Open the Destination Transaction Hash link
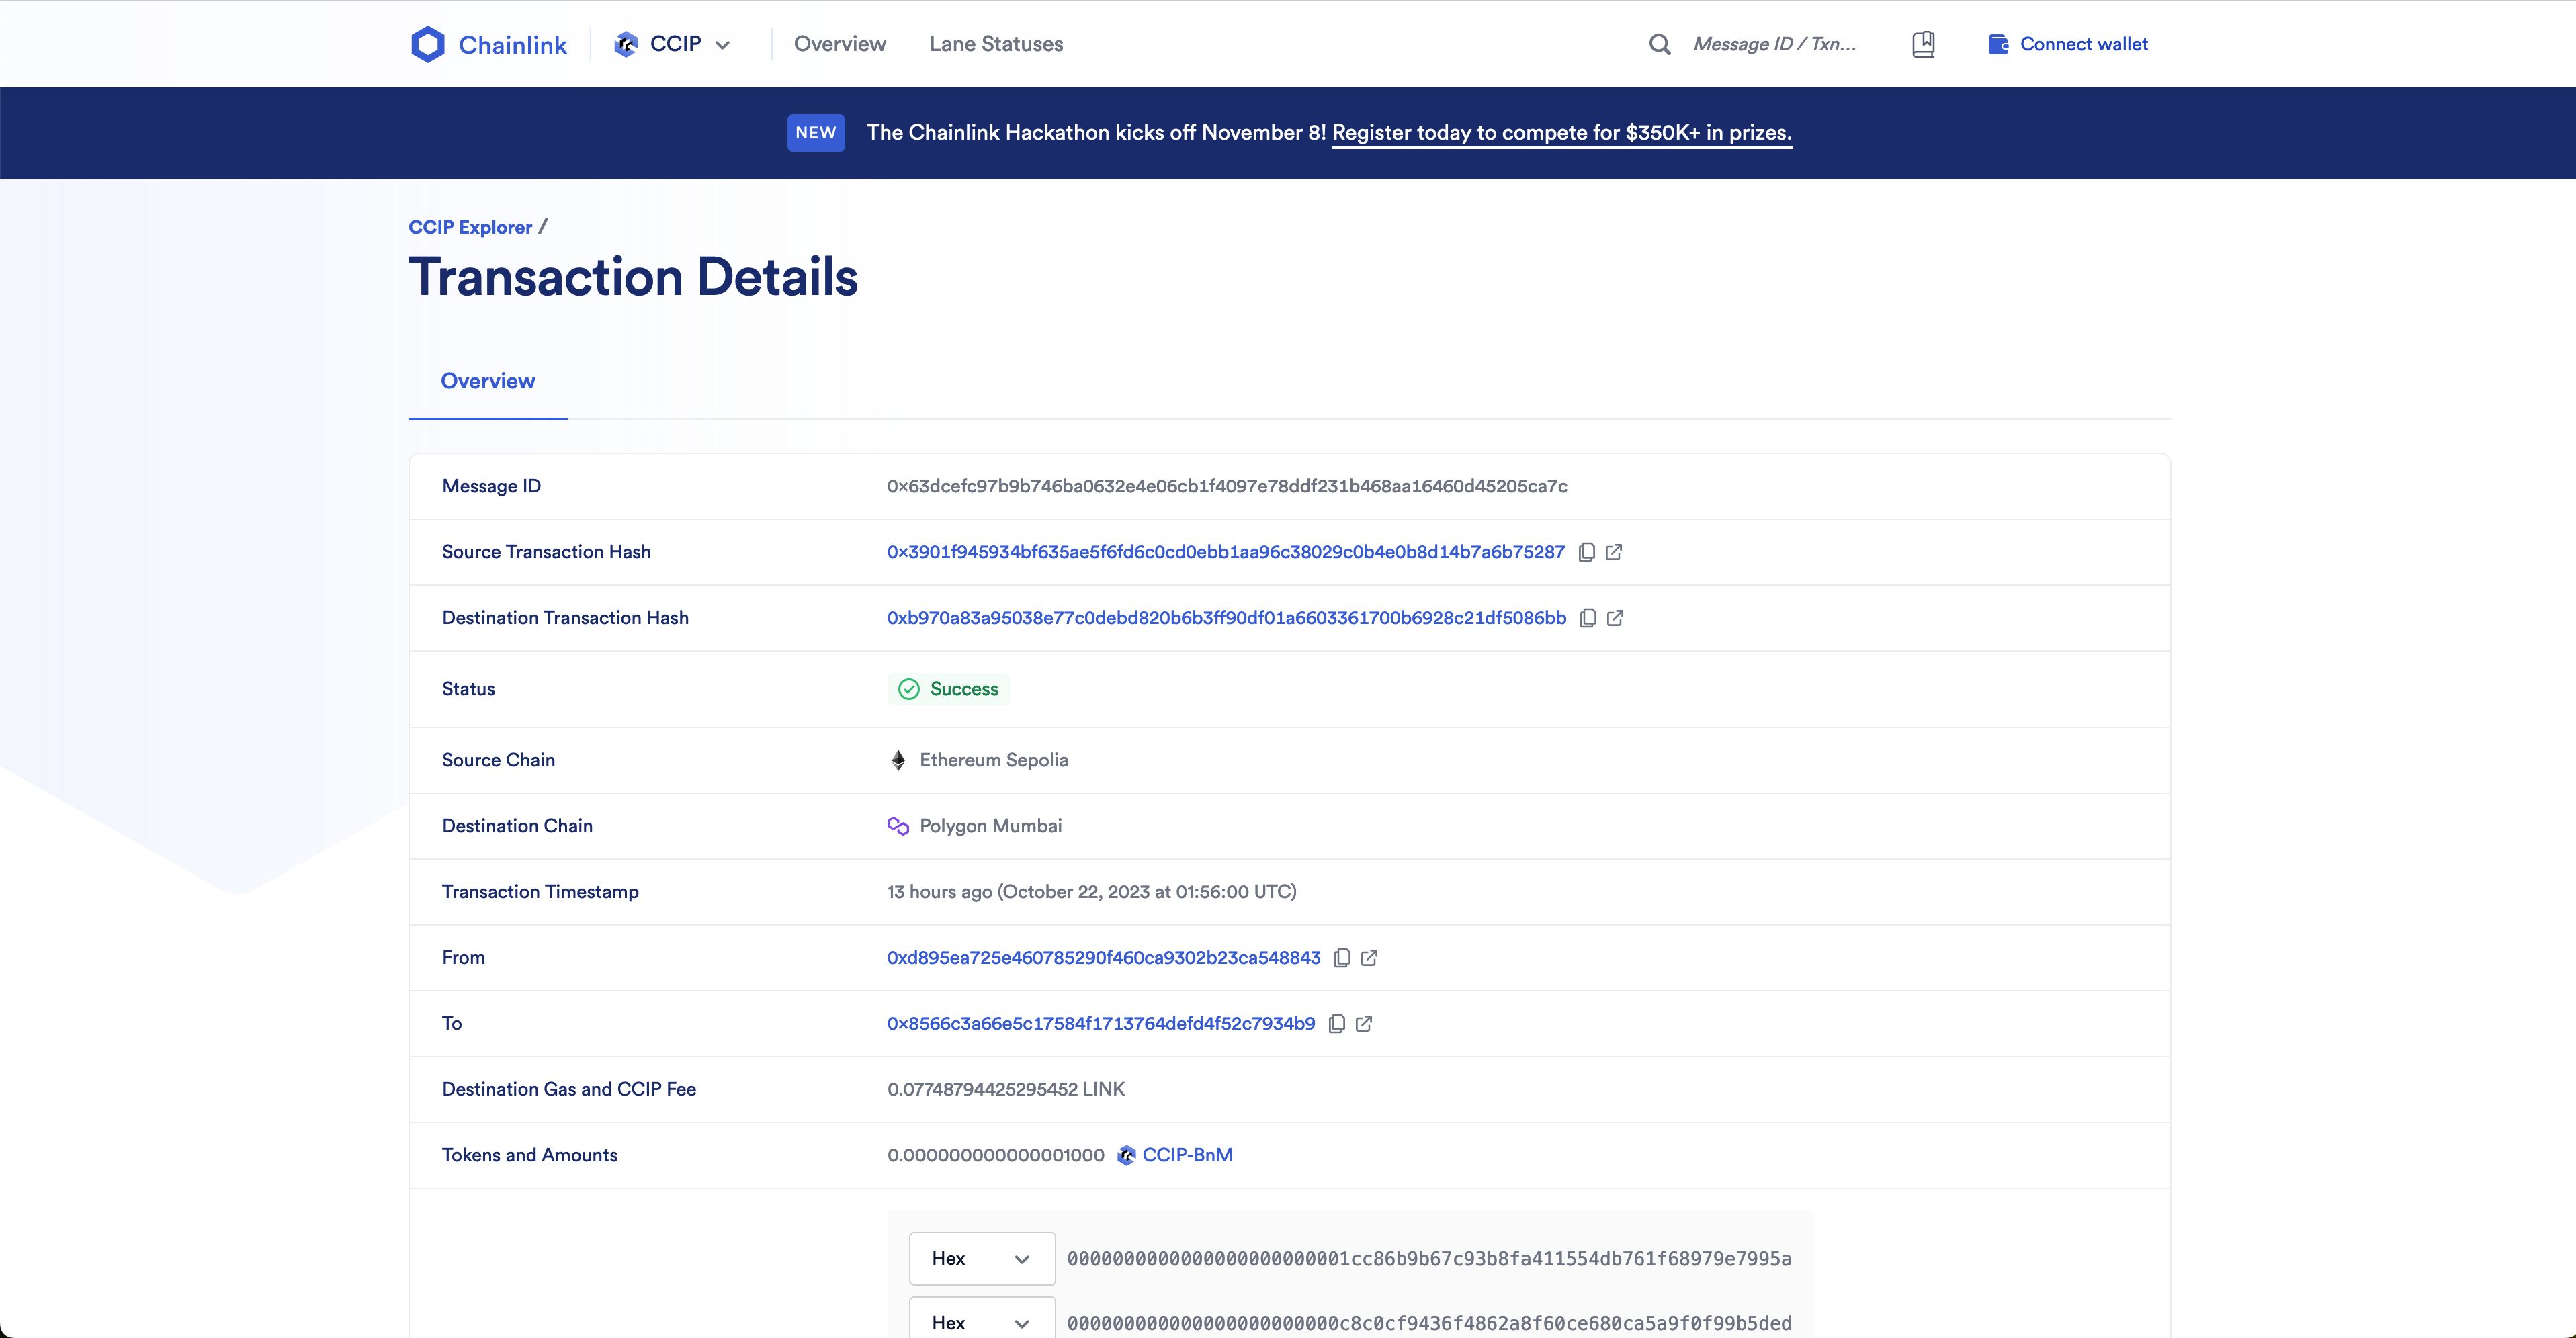Viewport: 2576px width, 1338px height. 1227,618
